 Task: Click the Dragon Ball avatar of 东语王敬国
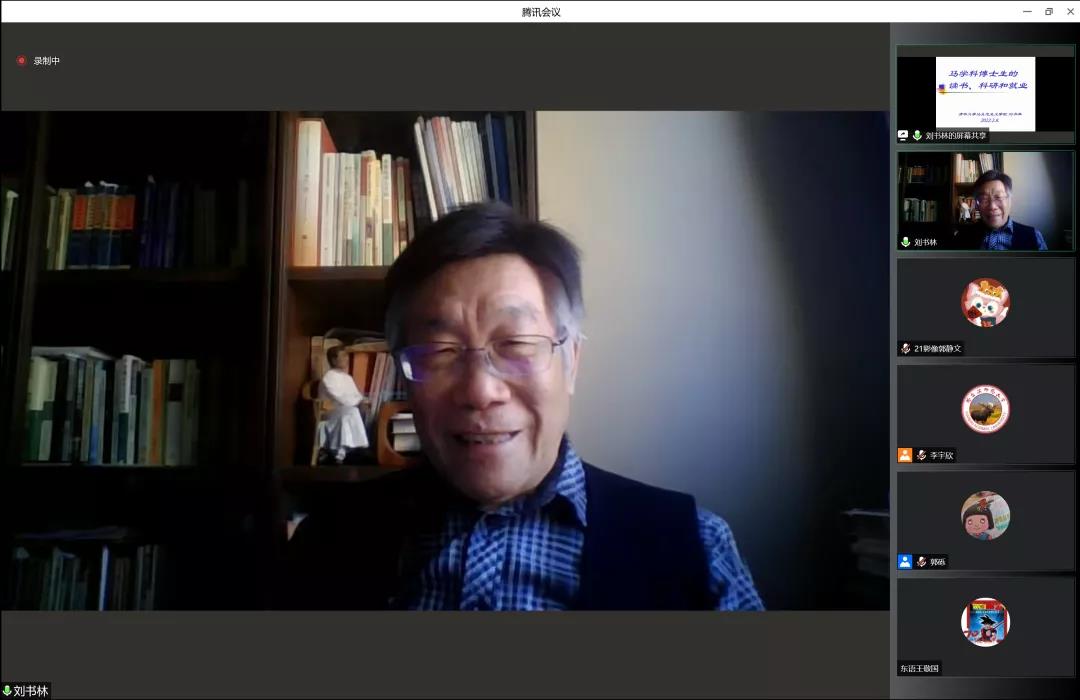click(985, 622)
